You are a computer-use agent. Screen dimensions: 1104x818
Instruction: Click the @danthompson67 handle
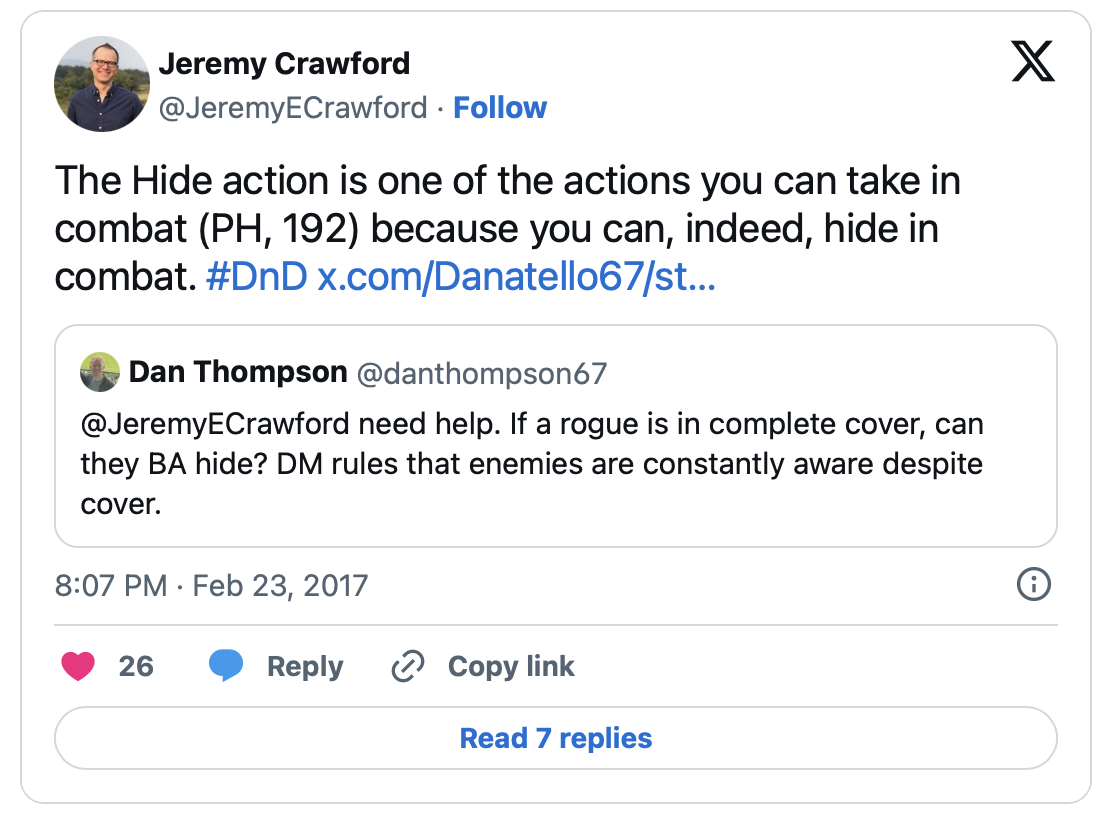point(482,374)
